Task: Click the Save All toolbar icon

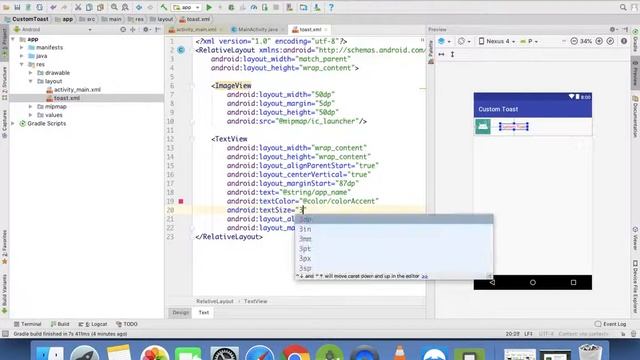Action: point(17,7)
